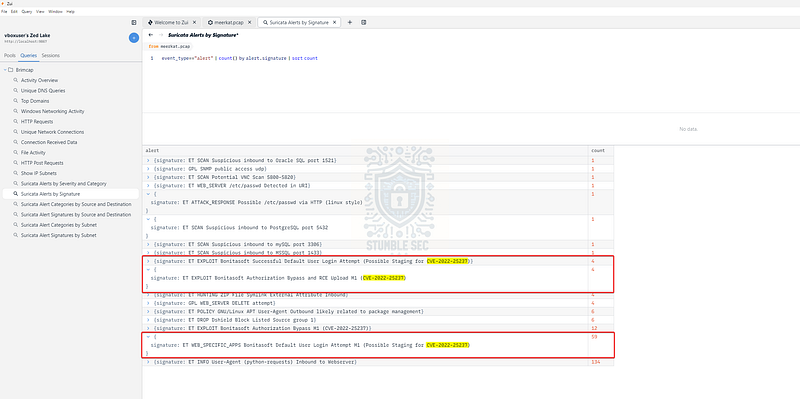Expand the Dshield Block Listed Source row

pyautogui.click(x=148, y=320)
